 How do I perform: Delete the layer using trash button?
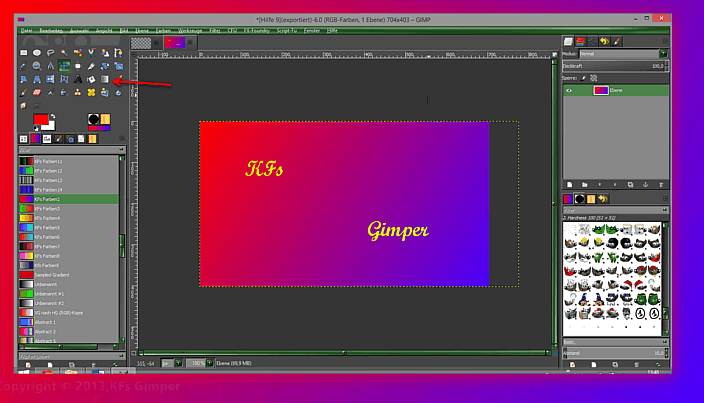pos(661,184)
